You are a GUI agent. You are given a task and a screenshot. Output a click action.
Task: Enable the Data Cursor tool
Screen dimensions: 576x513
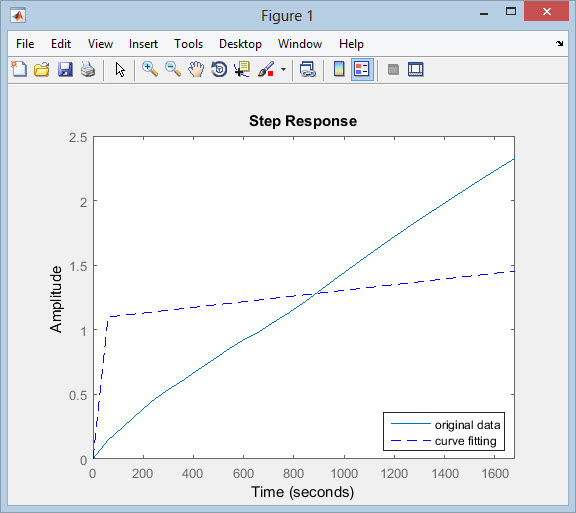[242, 69]
